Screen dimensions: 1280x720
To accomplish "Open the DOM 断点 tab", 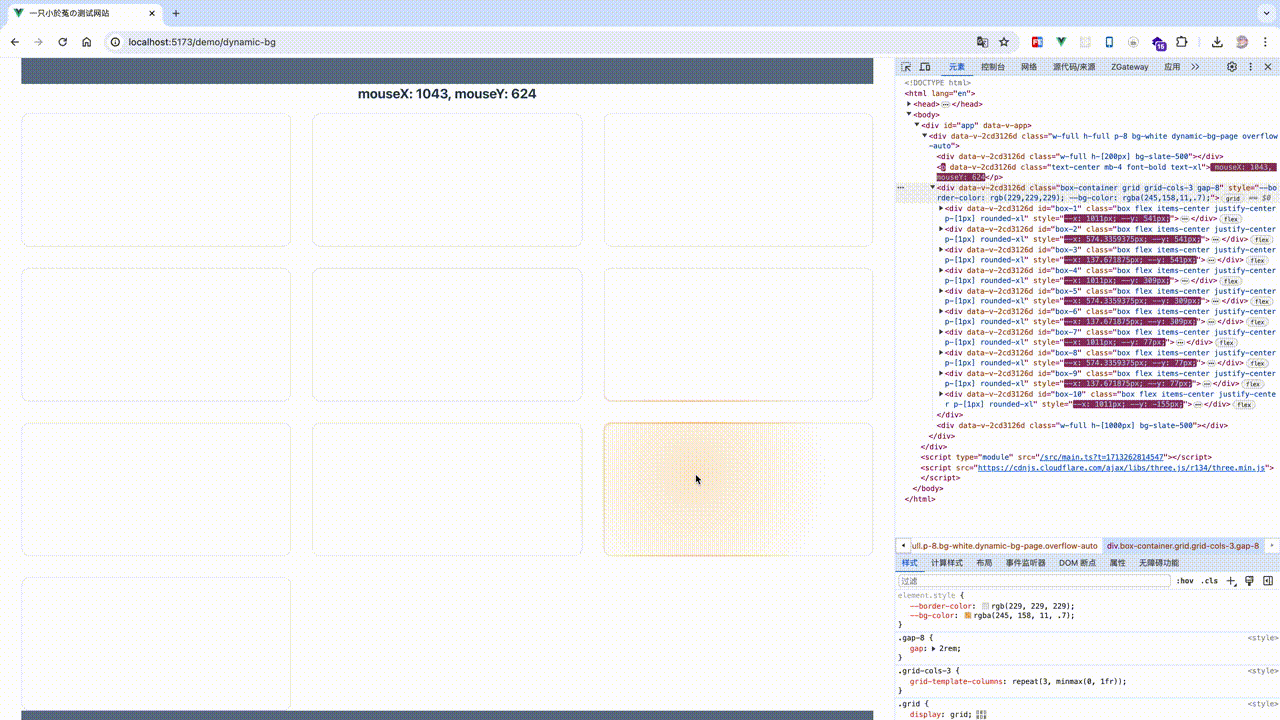I will pyautogui.click(x=1078, y=563).
